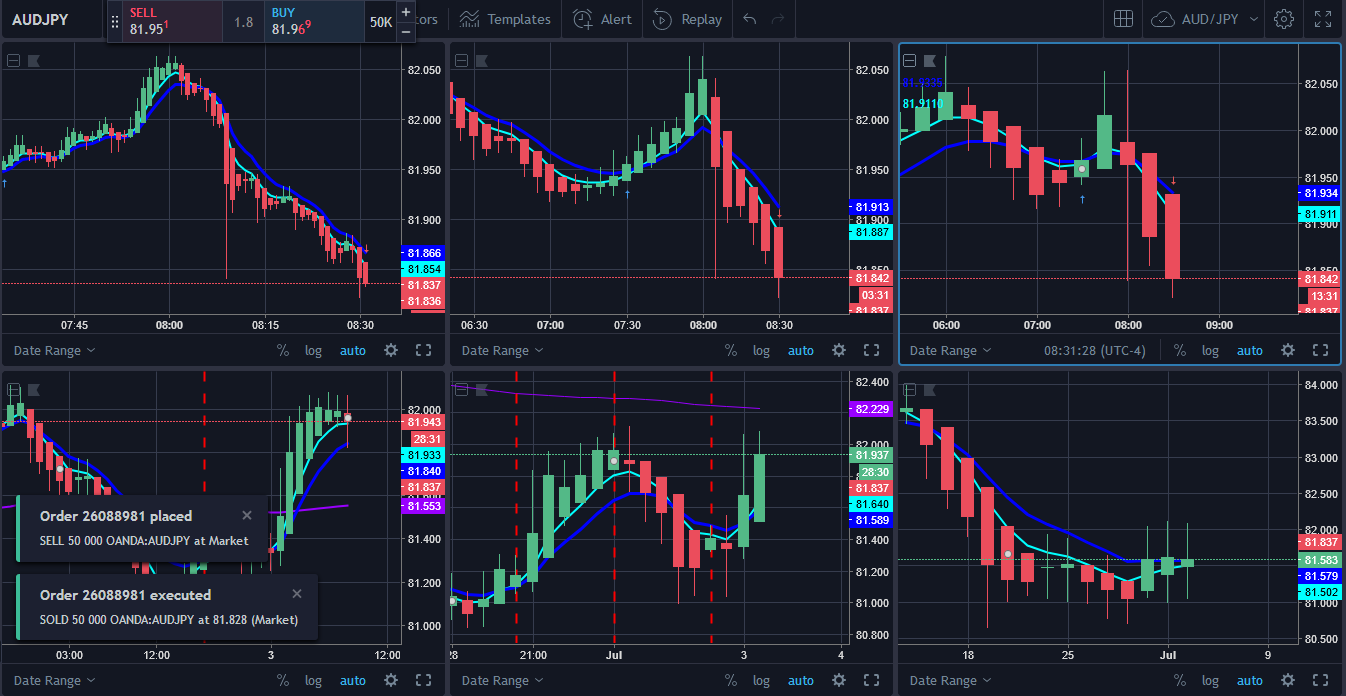Open chart settings gear in top toolbar
The width and height of the screenshot is (1346, 696).
click(1284, 19)
